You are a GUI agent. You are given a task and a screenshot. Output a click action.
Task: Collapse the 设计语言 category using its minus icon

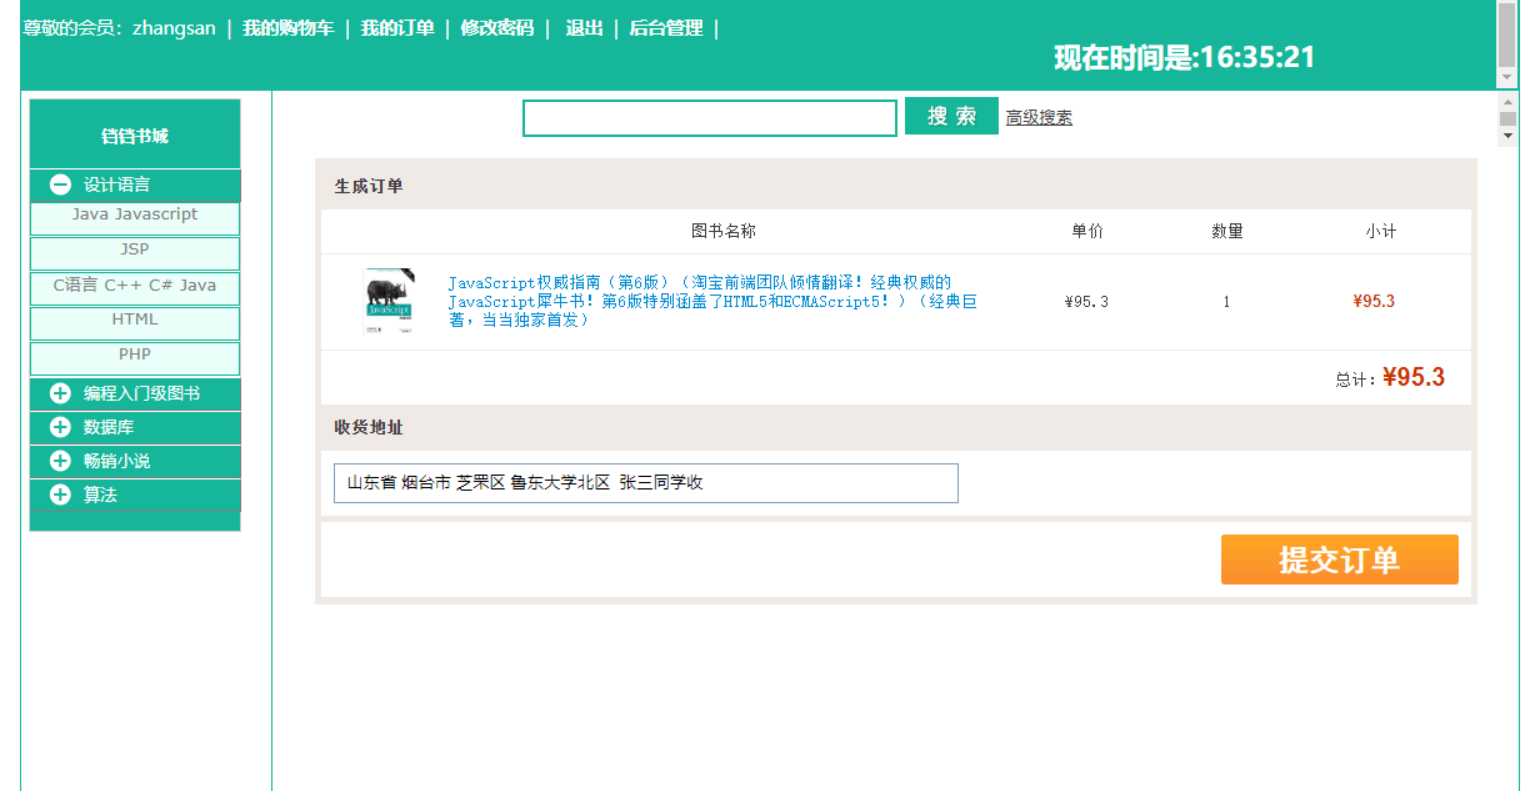59,185
